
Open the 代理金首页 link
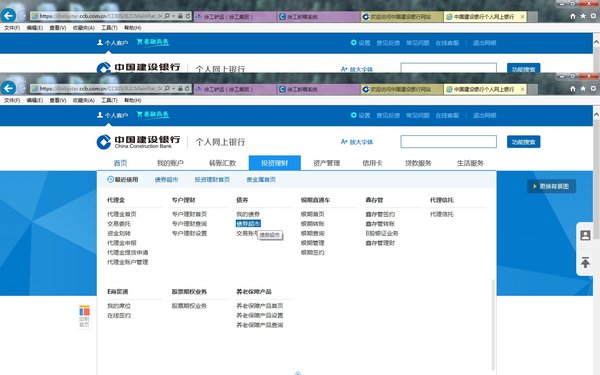click(x=122, y=214)
